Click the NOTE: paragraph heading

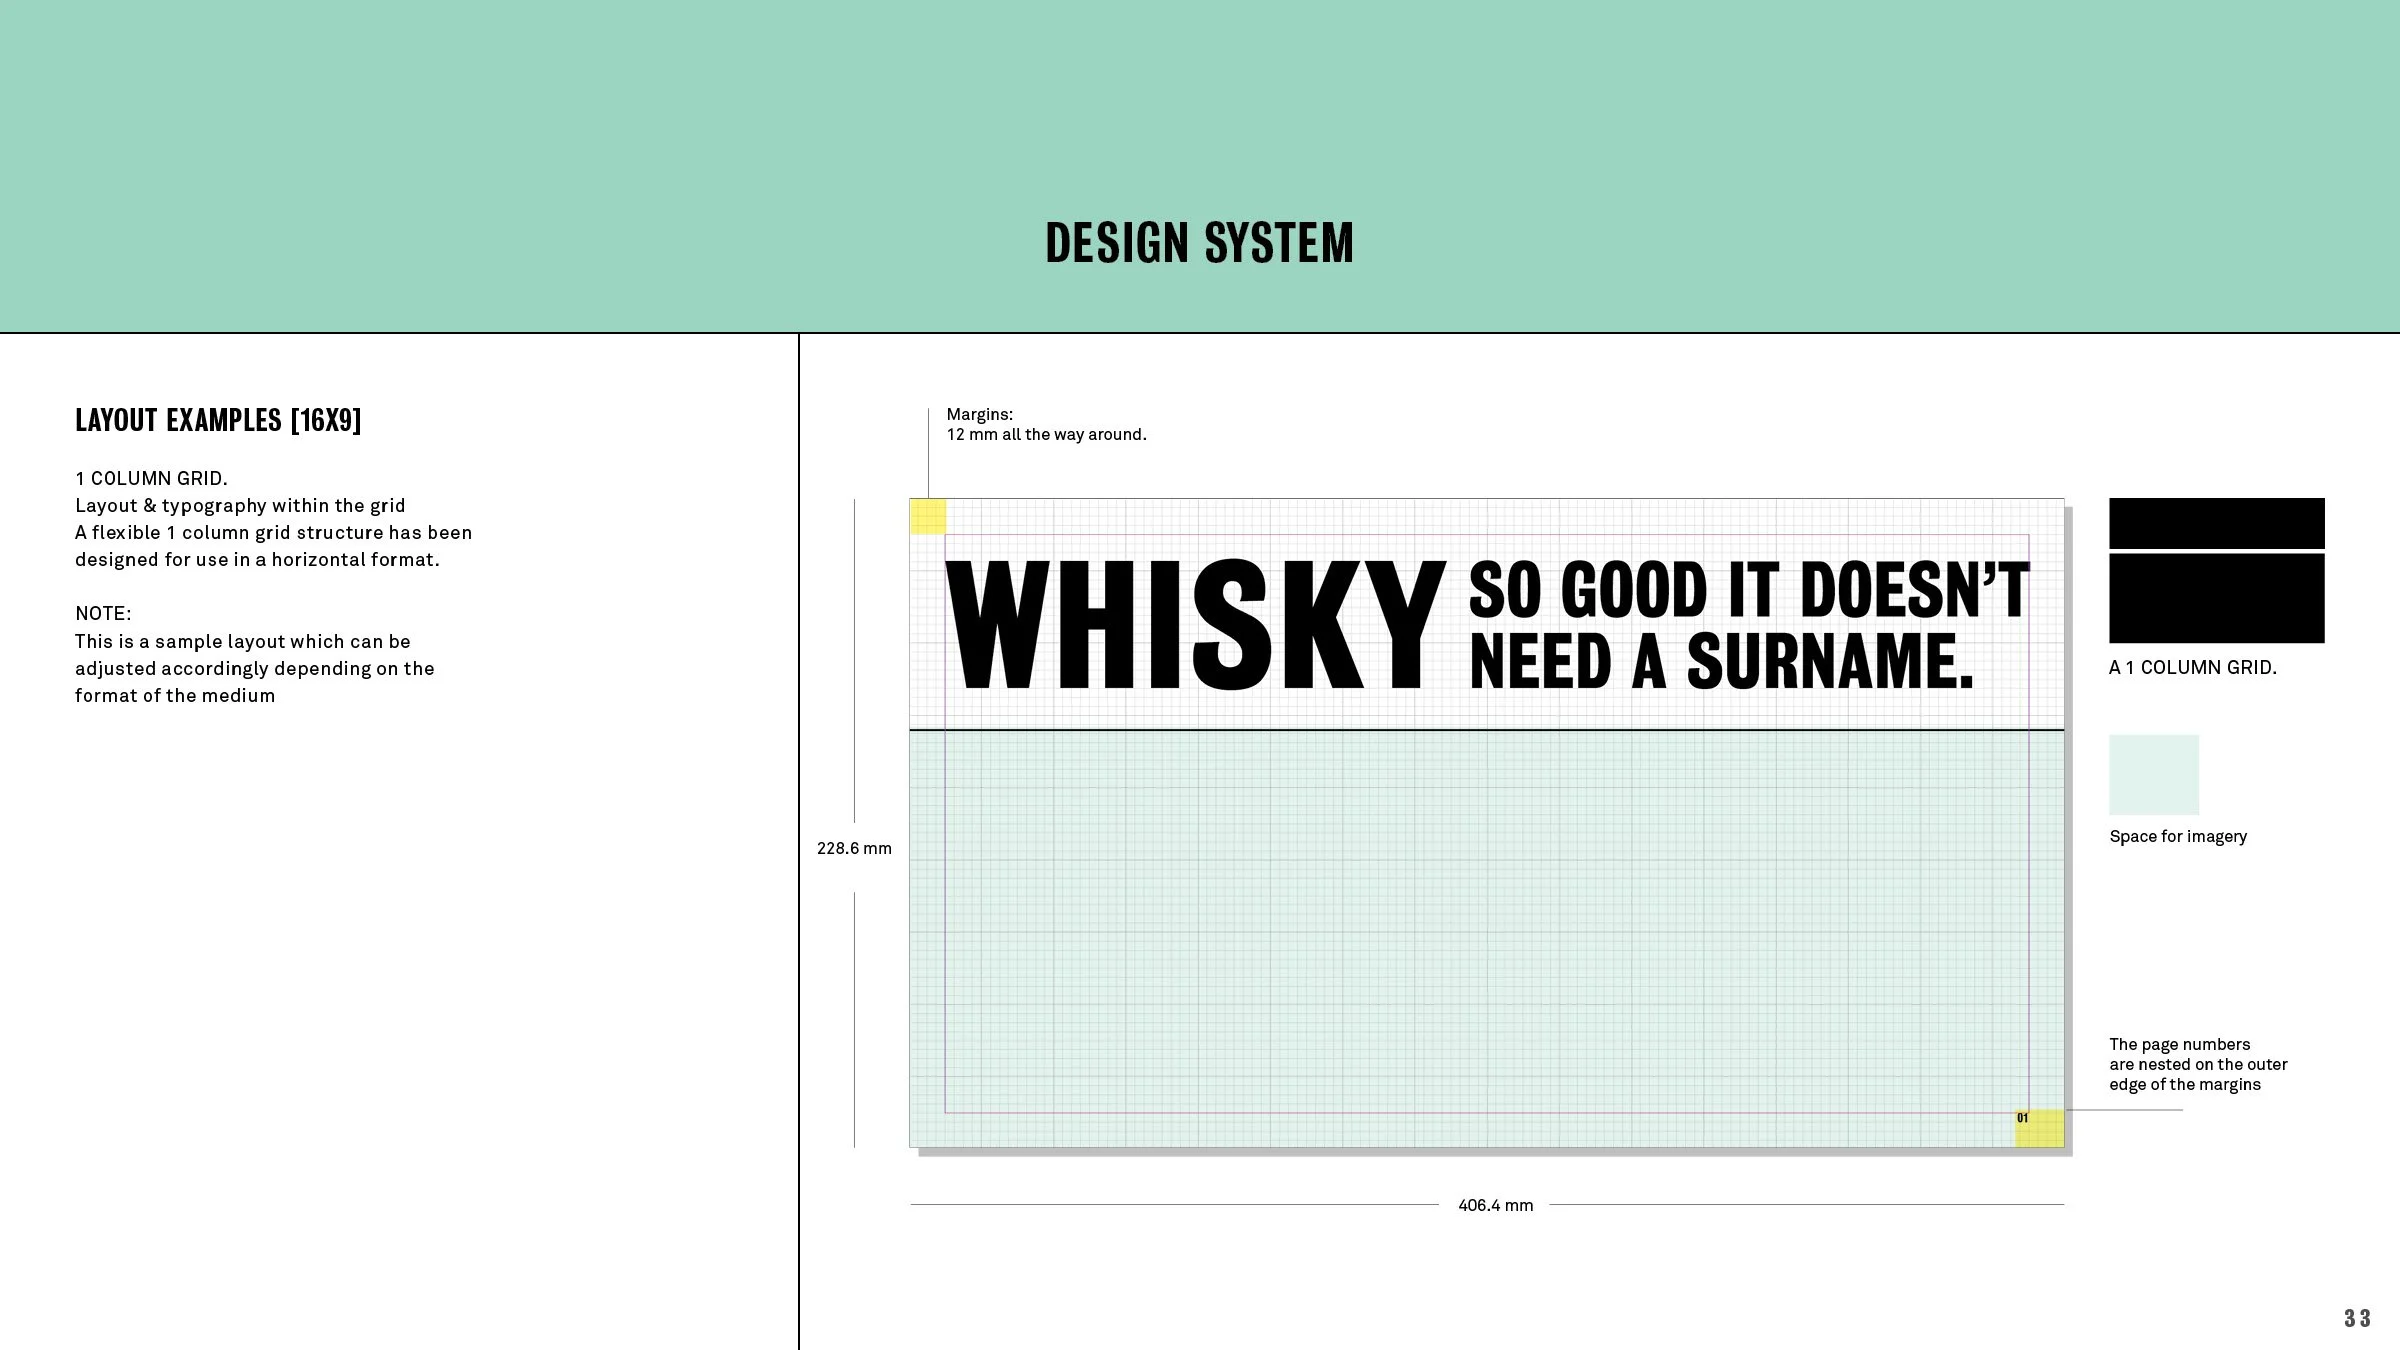pyautogui.click(x=103, y=614)
